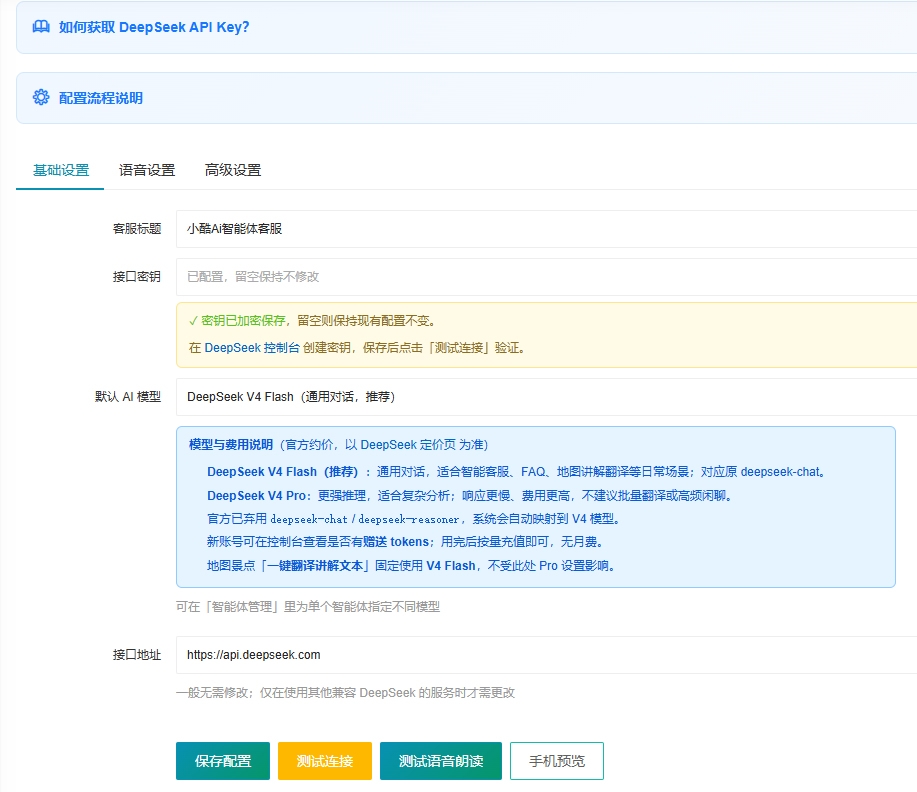Open the 默认 AI 模型 dropdown
Screen dimensions: 917x792
(x=546, y=397)
